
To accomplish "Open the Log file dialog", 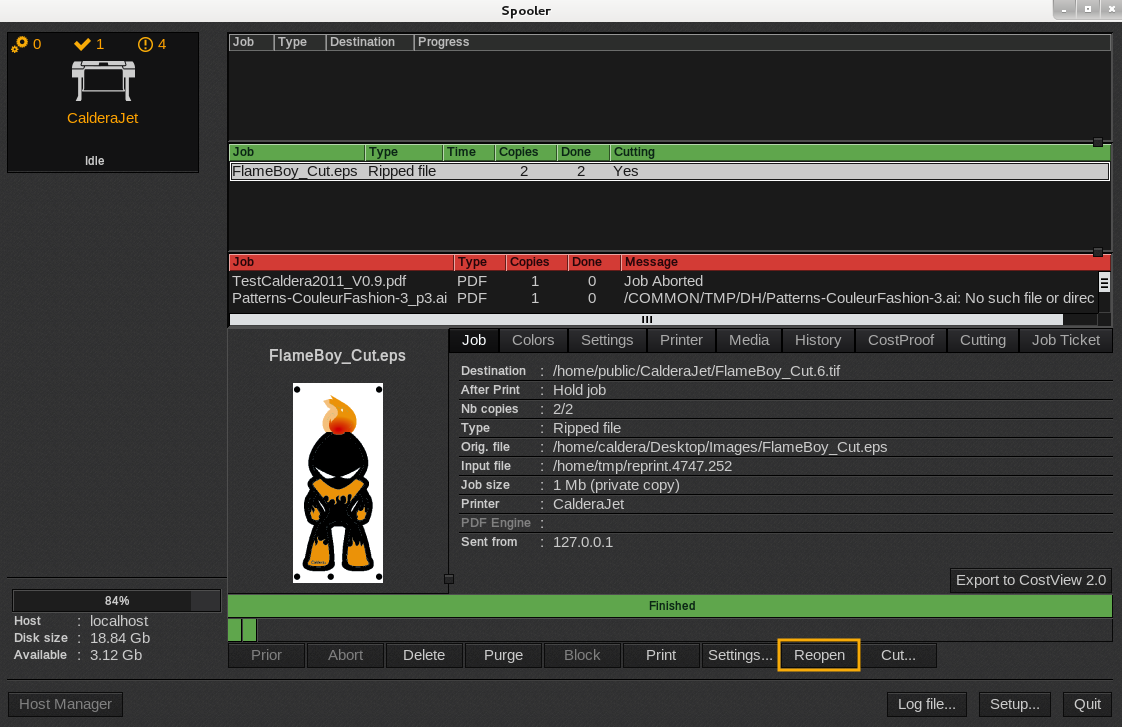I will point(926,704).
